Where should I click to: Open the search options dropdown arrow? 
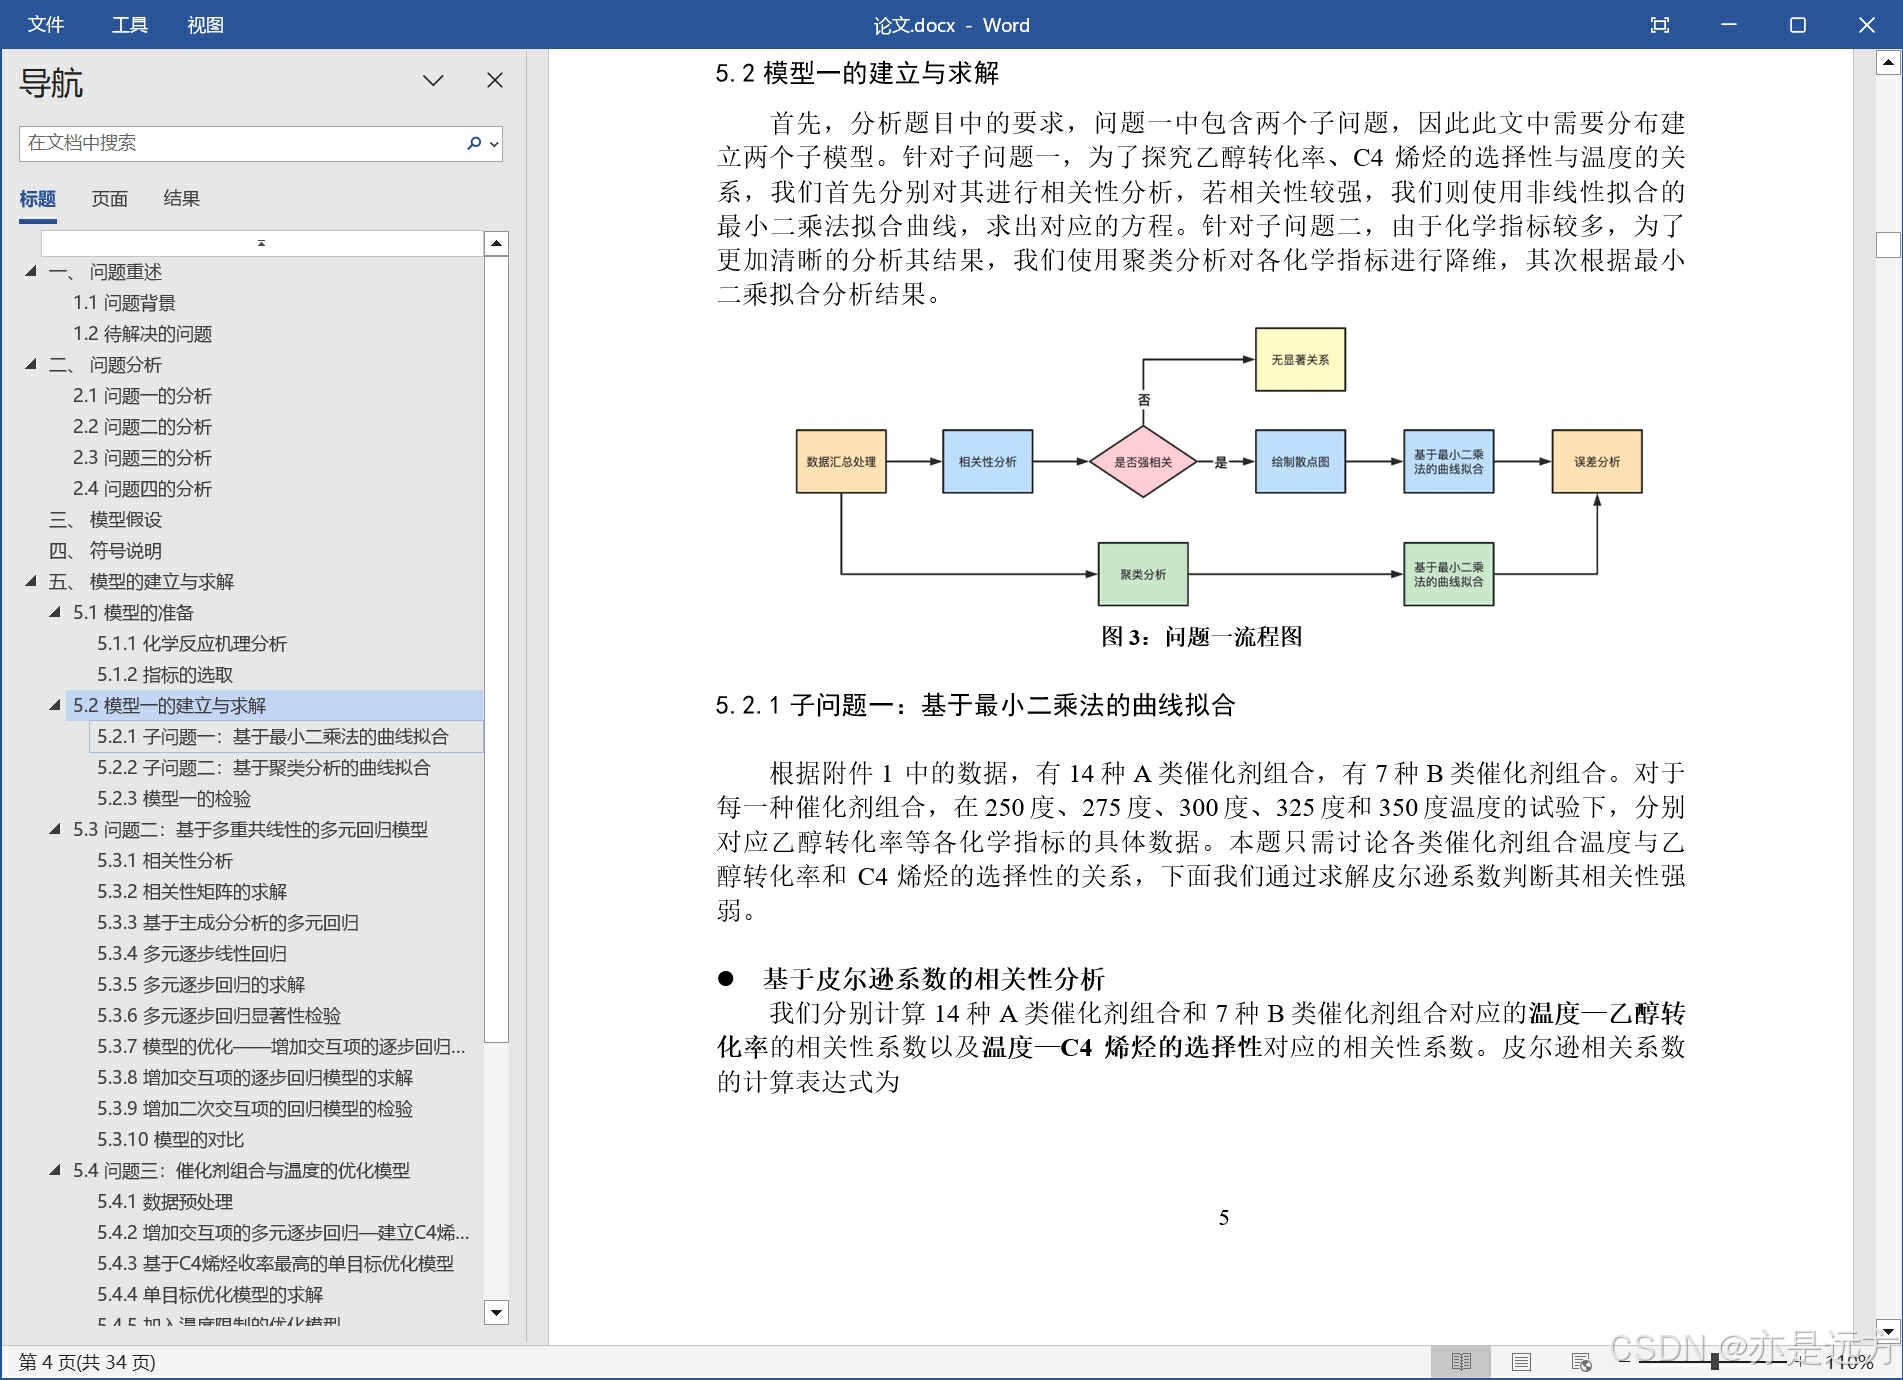[x=493, y=143]
